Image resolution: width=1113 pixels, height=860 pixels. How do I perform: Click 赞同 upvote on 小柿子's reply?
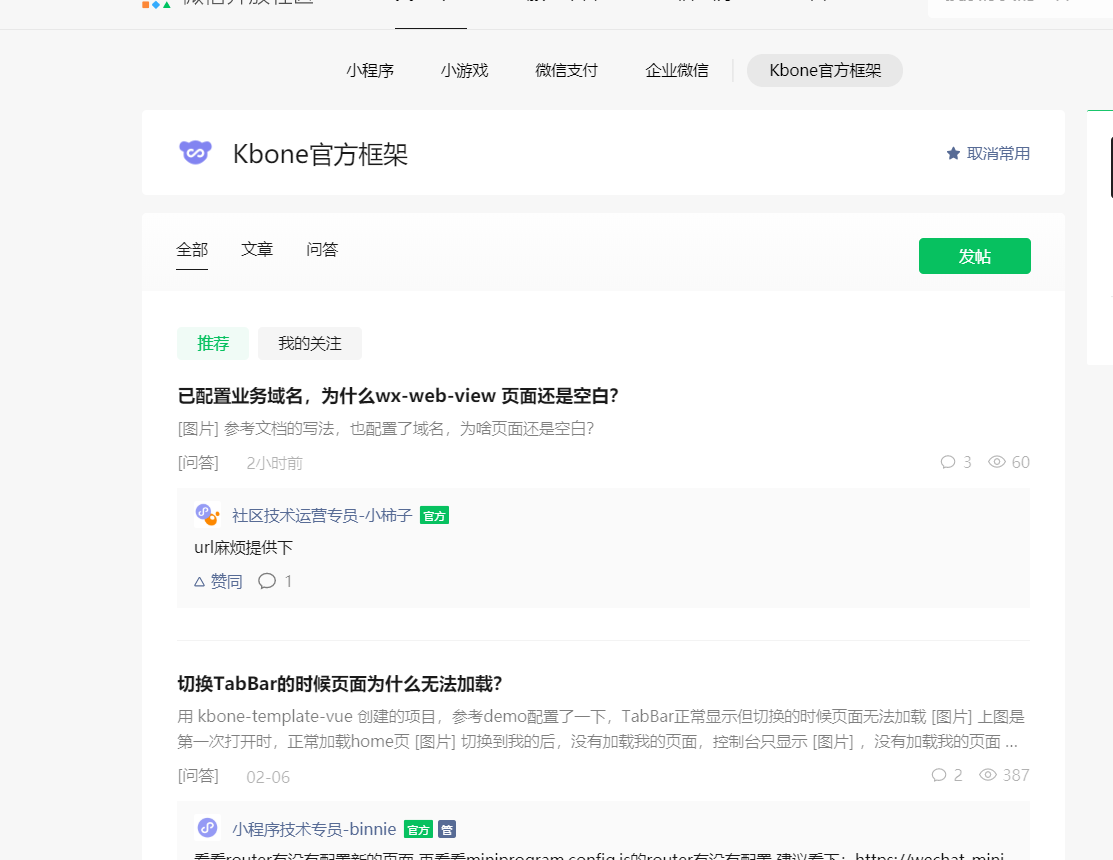[x=219, y=582]
